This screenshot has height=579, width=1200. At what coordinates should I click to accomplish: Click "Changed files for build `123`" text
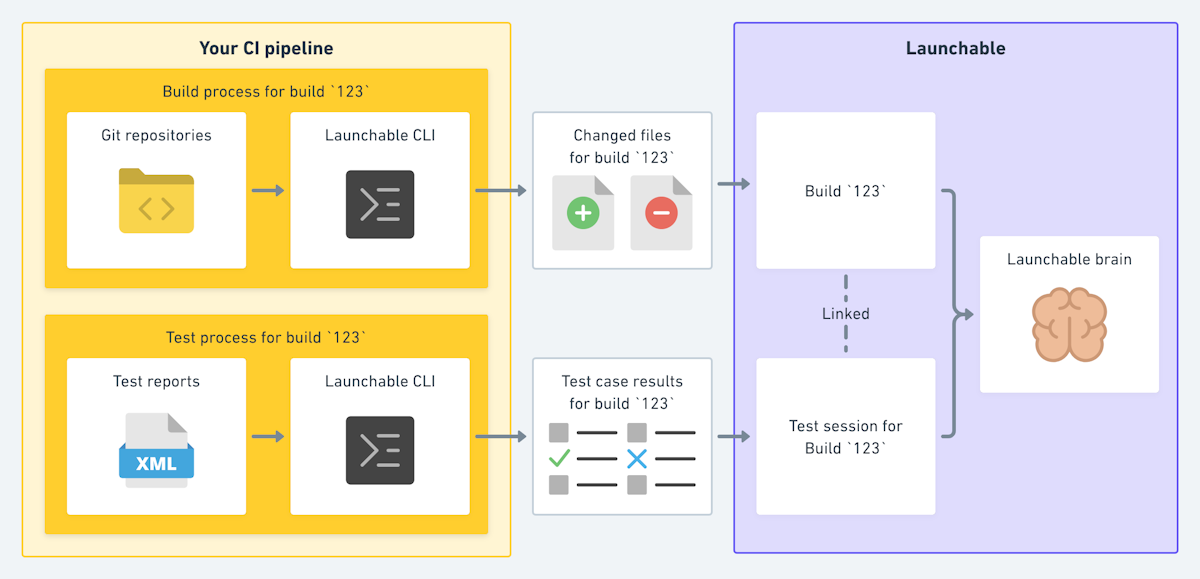[x=622, y=146]
